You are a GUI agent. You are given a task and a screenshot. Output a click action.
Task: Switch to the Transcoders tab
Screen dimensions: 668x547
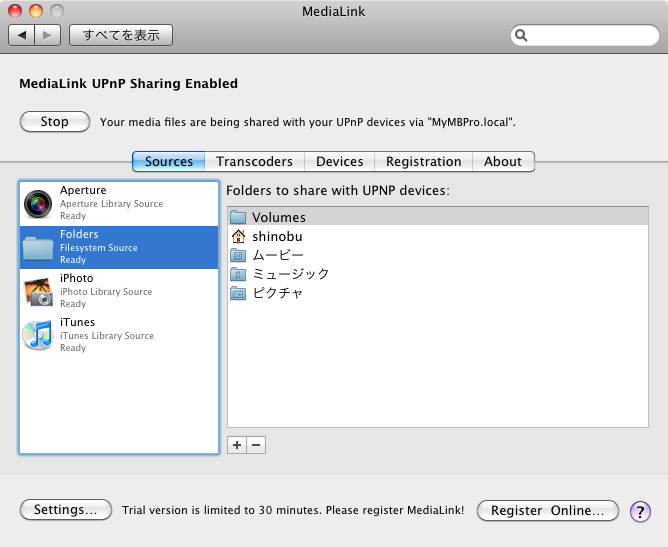click(x=254, y=162)
